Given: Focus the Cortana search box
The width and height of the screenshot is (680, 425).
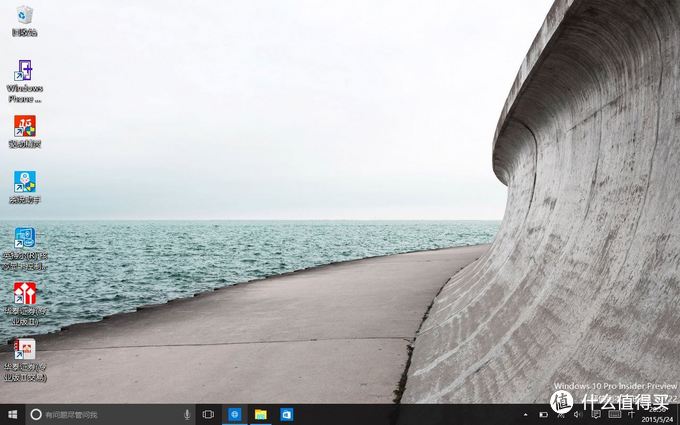Looking at the screenshot, I should (111, 415).
